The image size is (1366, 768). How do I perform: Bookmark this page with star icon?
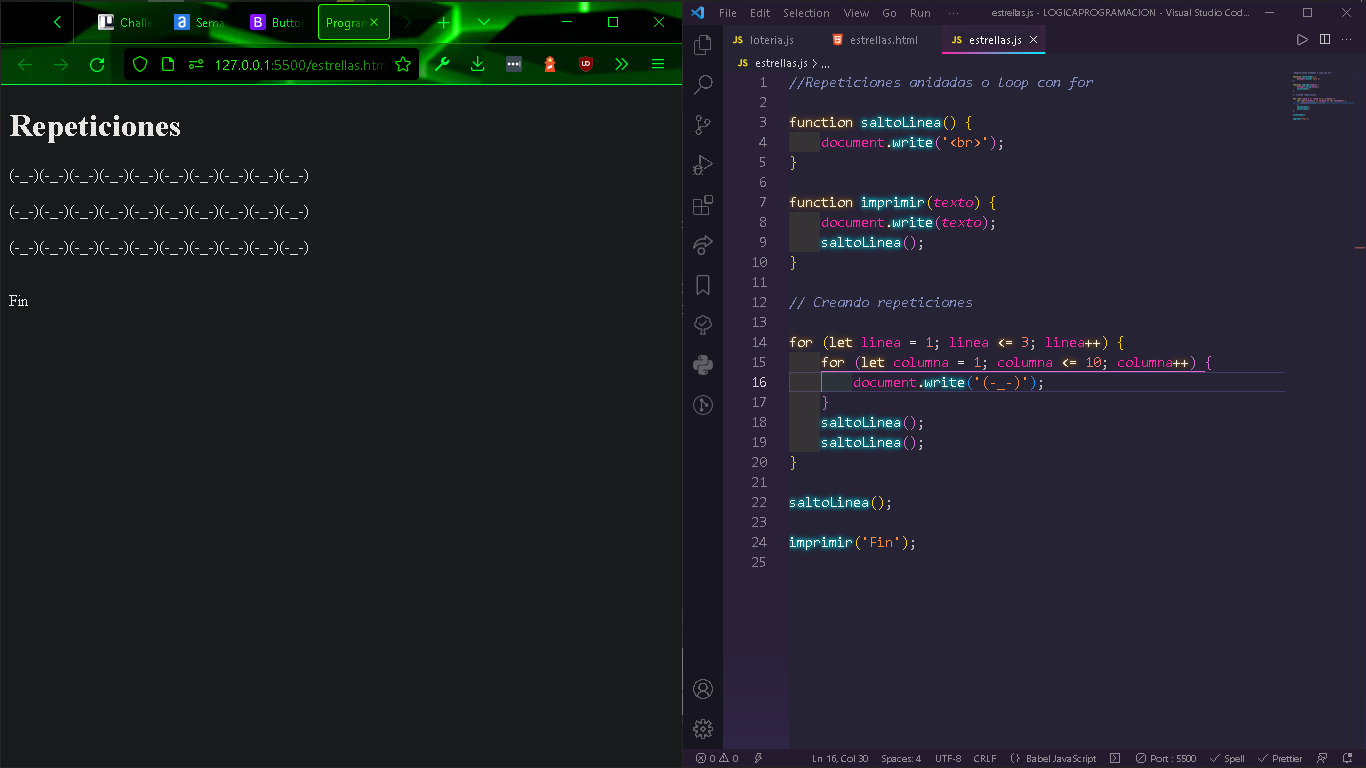pyautogui.click(x=403, y=64)
